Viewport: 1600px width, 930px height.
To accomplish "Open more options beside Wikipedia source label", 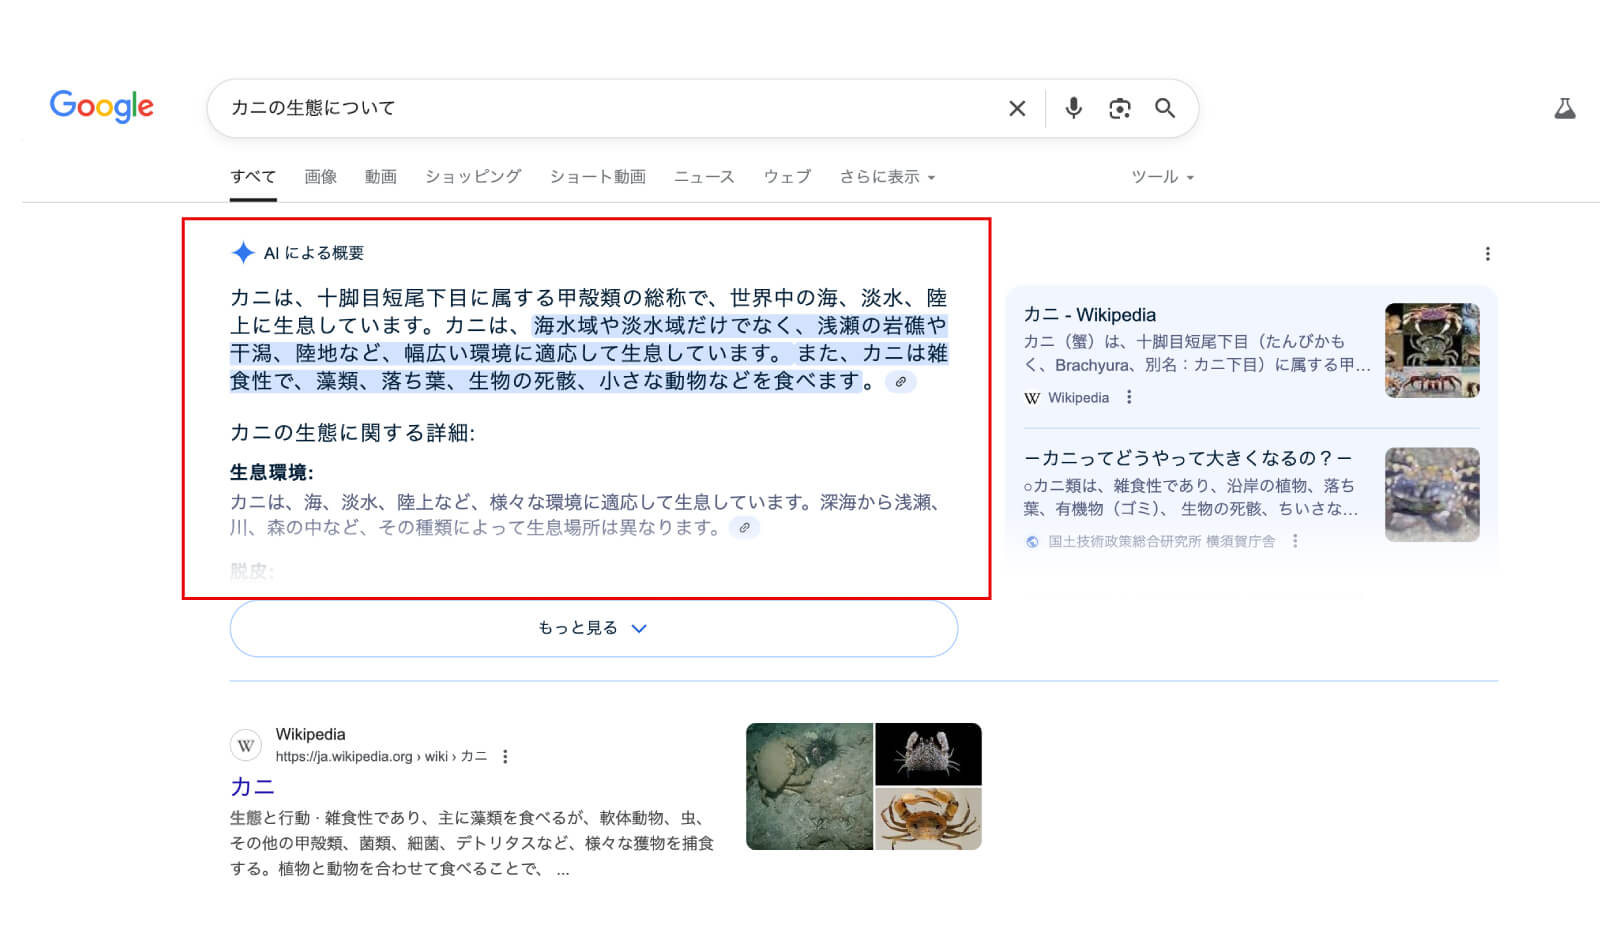I will click(1129, 397).
